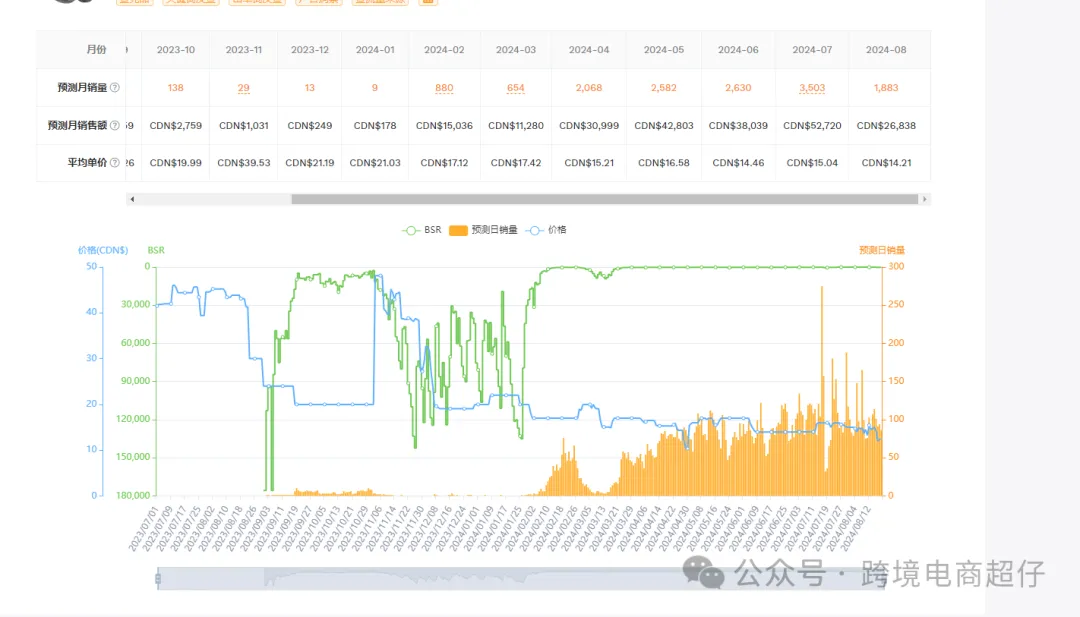1080x617 pixels.
Task: Click the table horizontal scrollbar thumb
Action: 604,199
